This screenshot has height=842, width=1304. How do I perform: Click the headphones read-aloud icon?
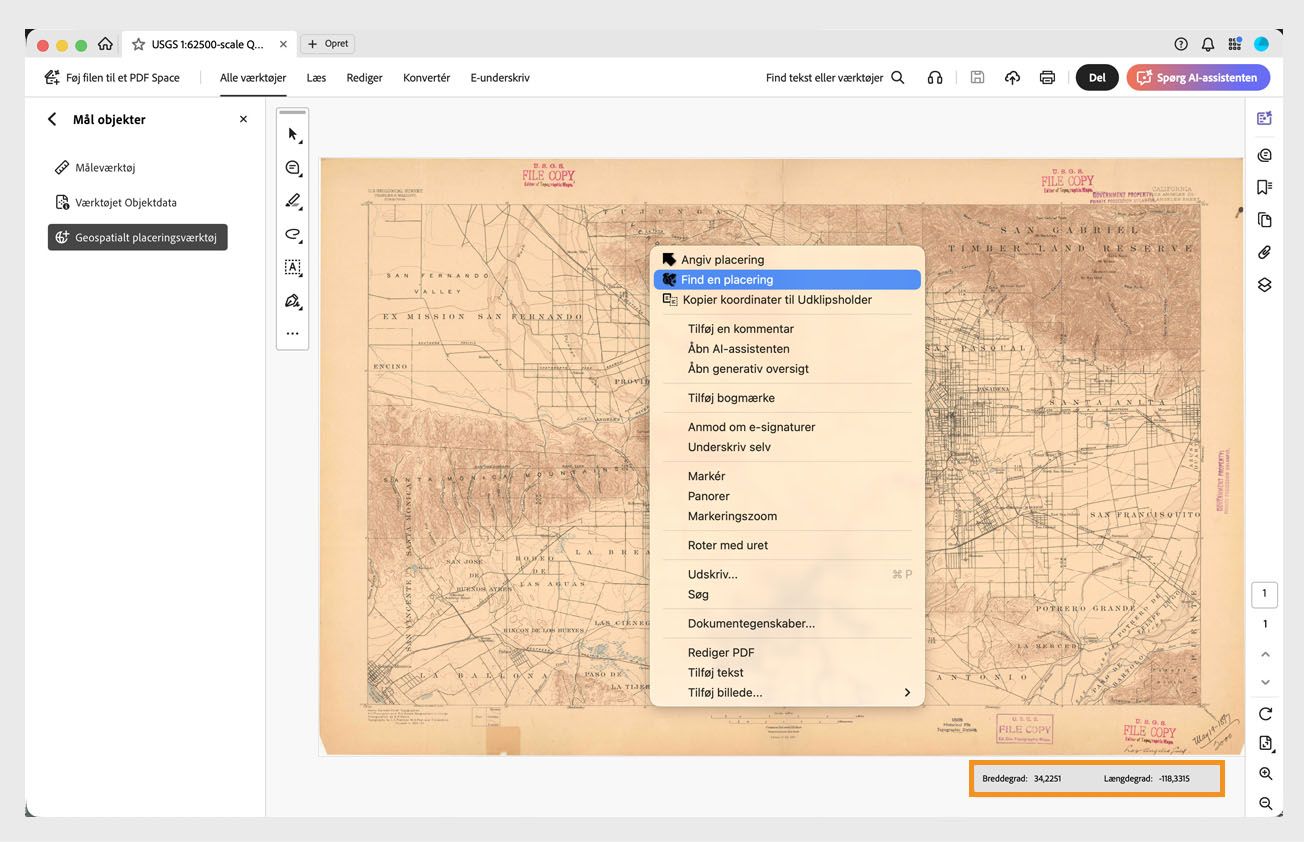[935, 77]
